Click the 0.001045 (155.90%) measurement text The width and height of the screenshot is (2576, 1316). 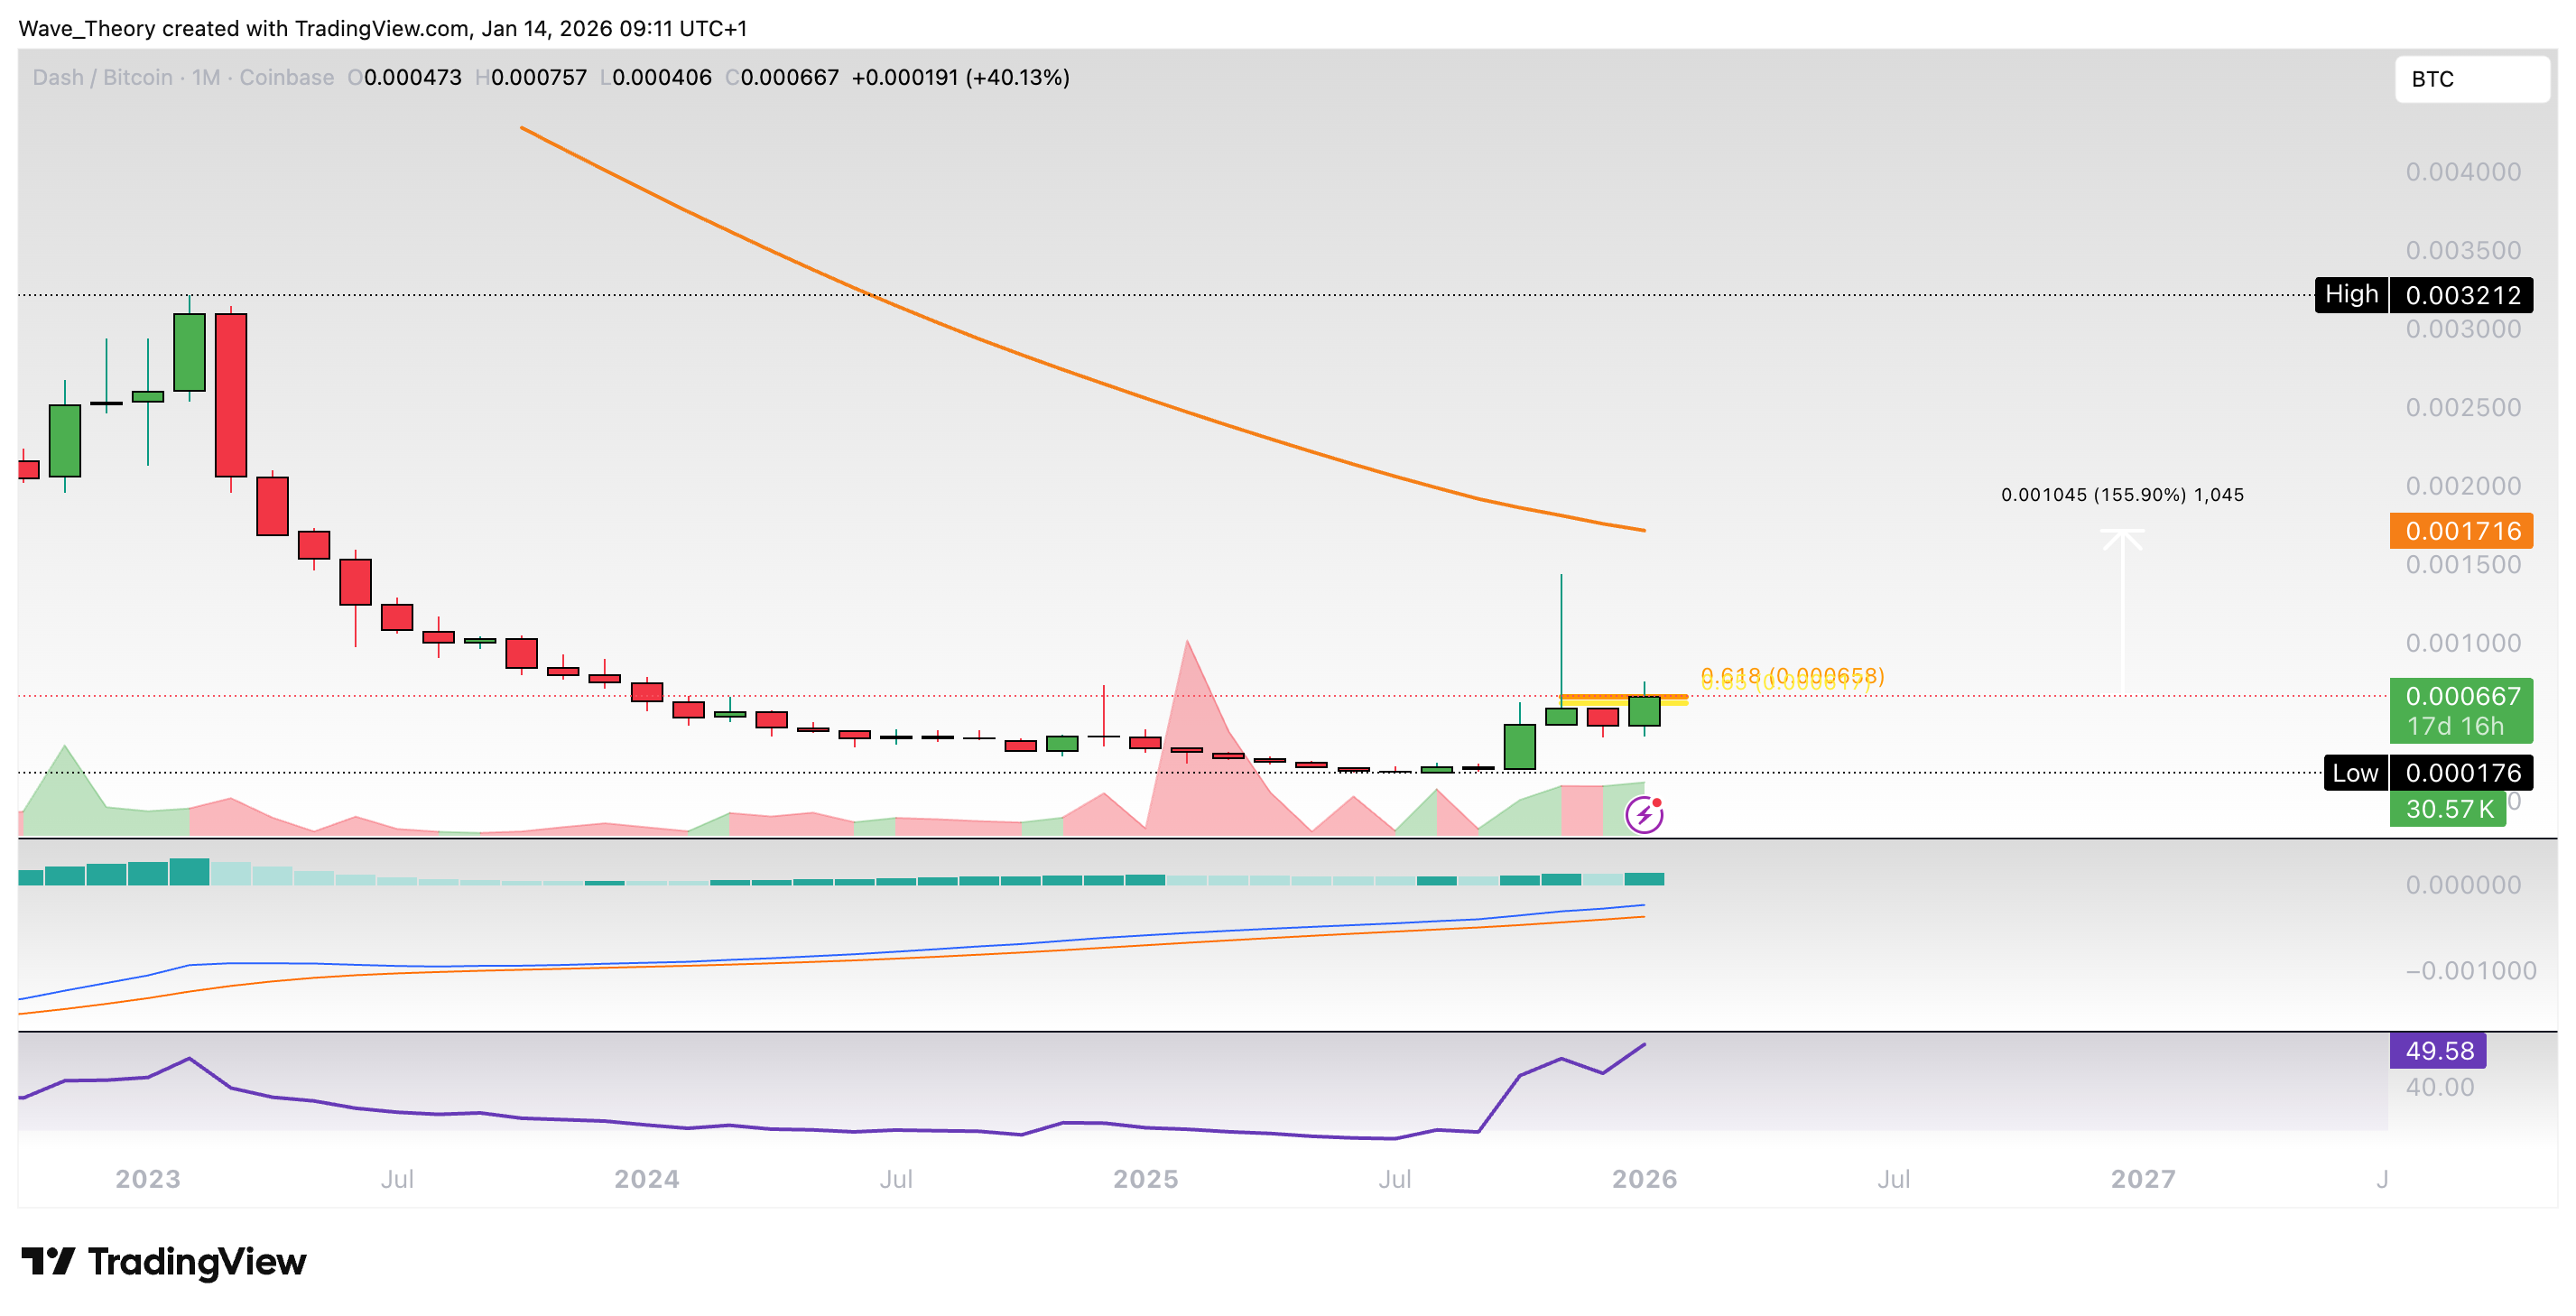tap(2121, 494)
